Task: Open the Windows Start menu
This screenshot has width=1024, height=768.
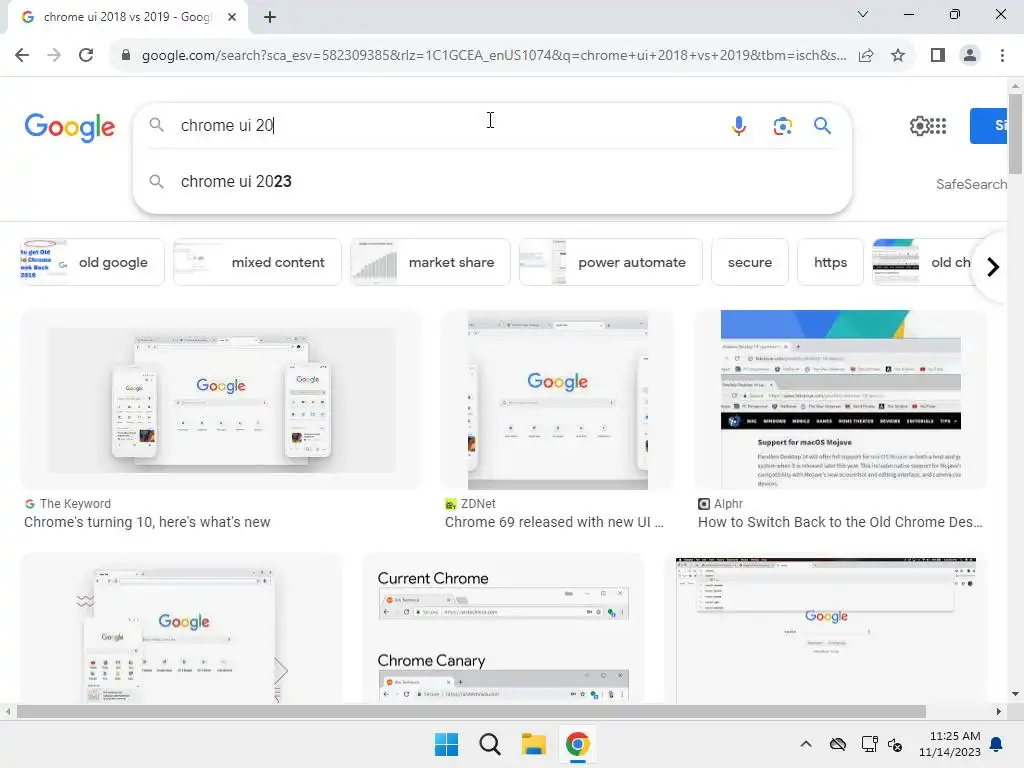Action: (447, 744)
